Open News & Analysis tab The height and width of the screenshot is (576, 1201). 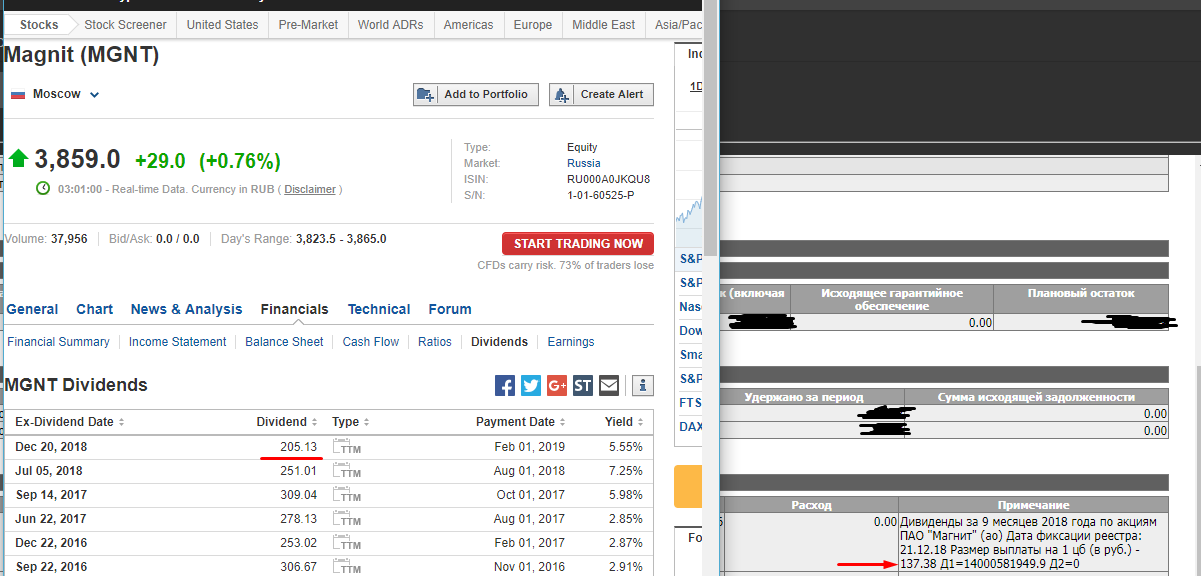187,309
